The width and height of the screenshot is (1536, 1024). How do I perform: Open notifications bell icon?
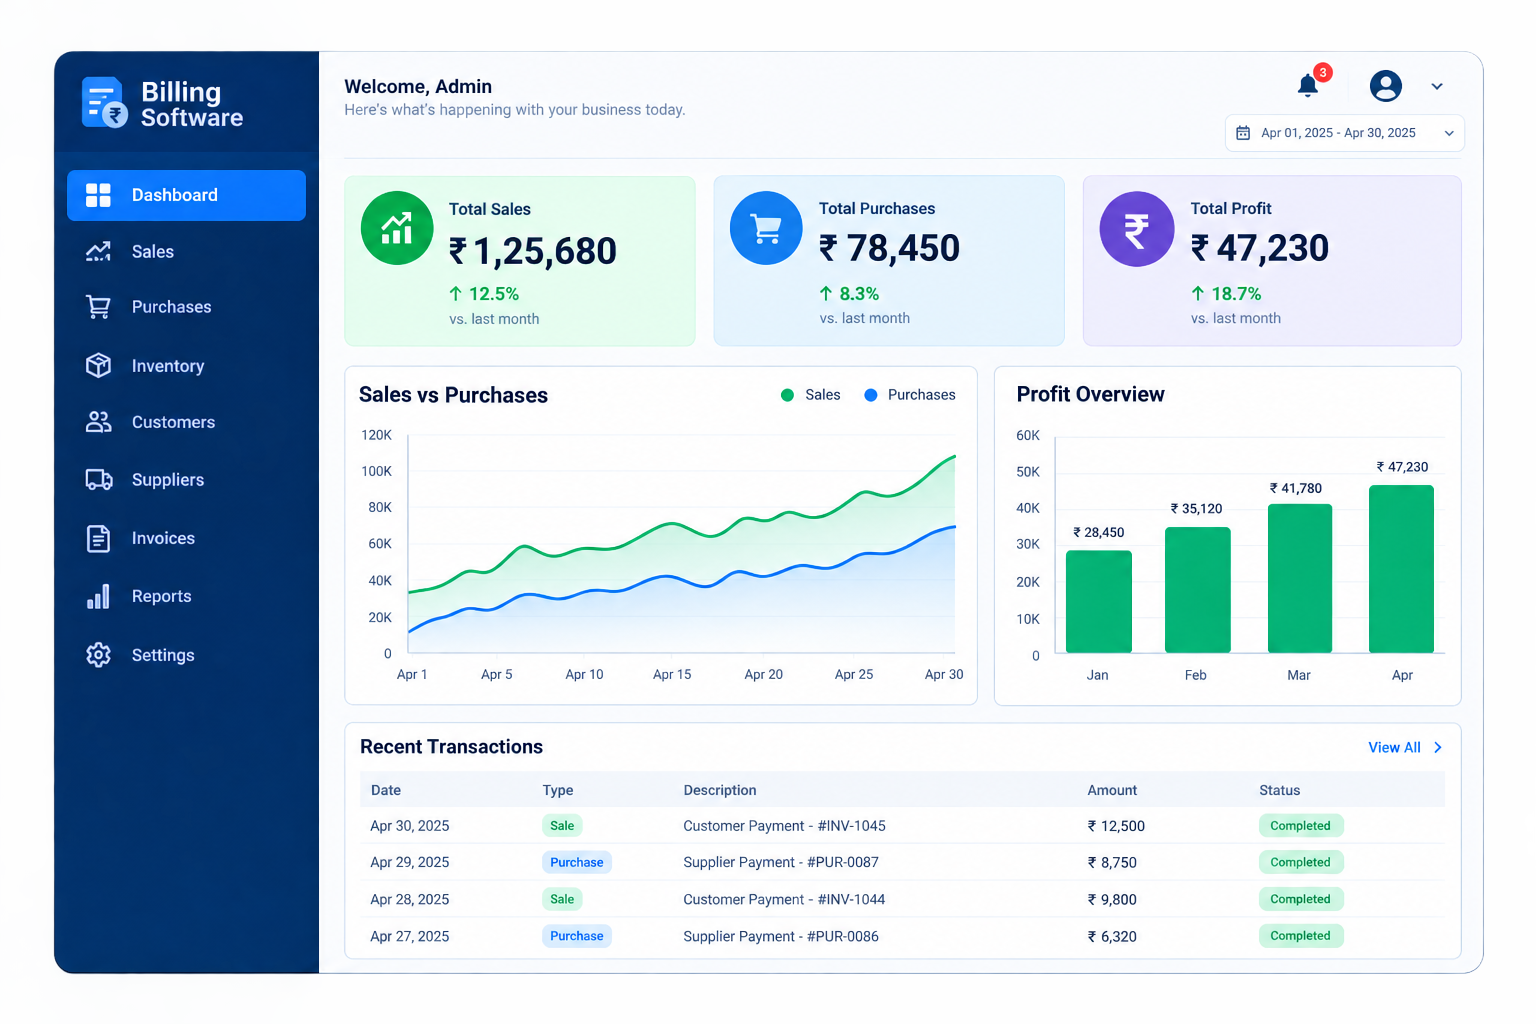pos(1308,86)
